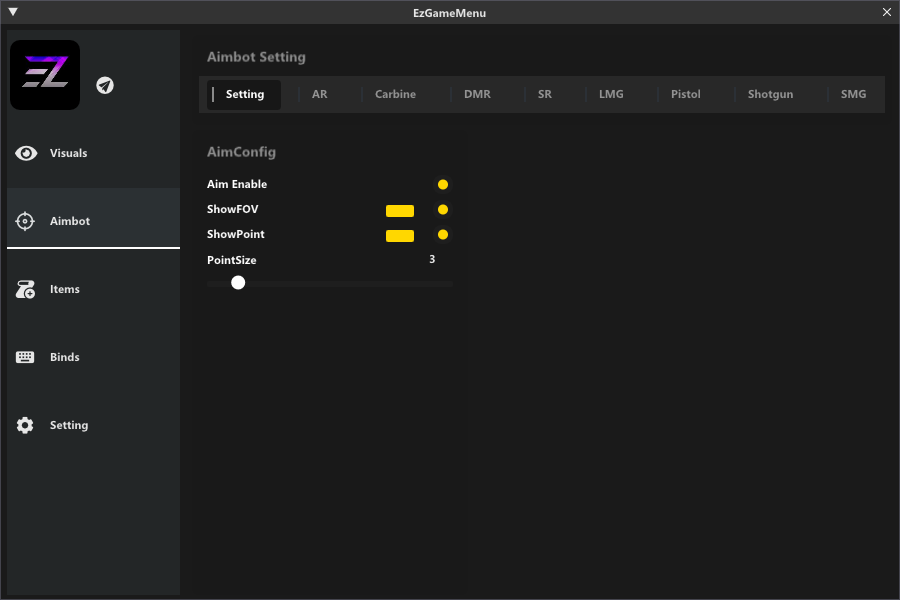This screenshot has height=600, width=900.
Task: Open the SR tab
Action: 545,94
